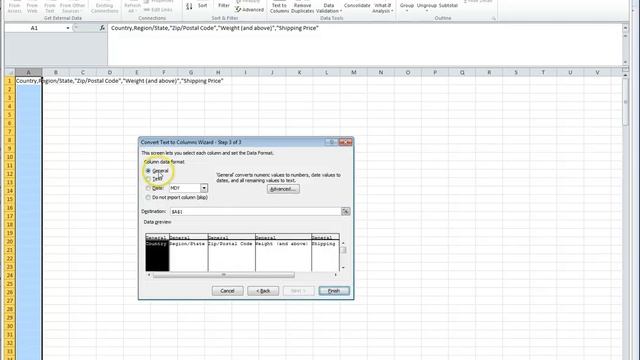
Task: Open the Refresh All dropdown
Action: click(x=132, y=7)
